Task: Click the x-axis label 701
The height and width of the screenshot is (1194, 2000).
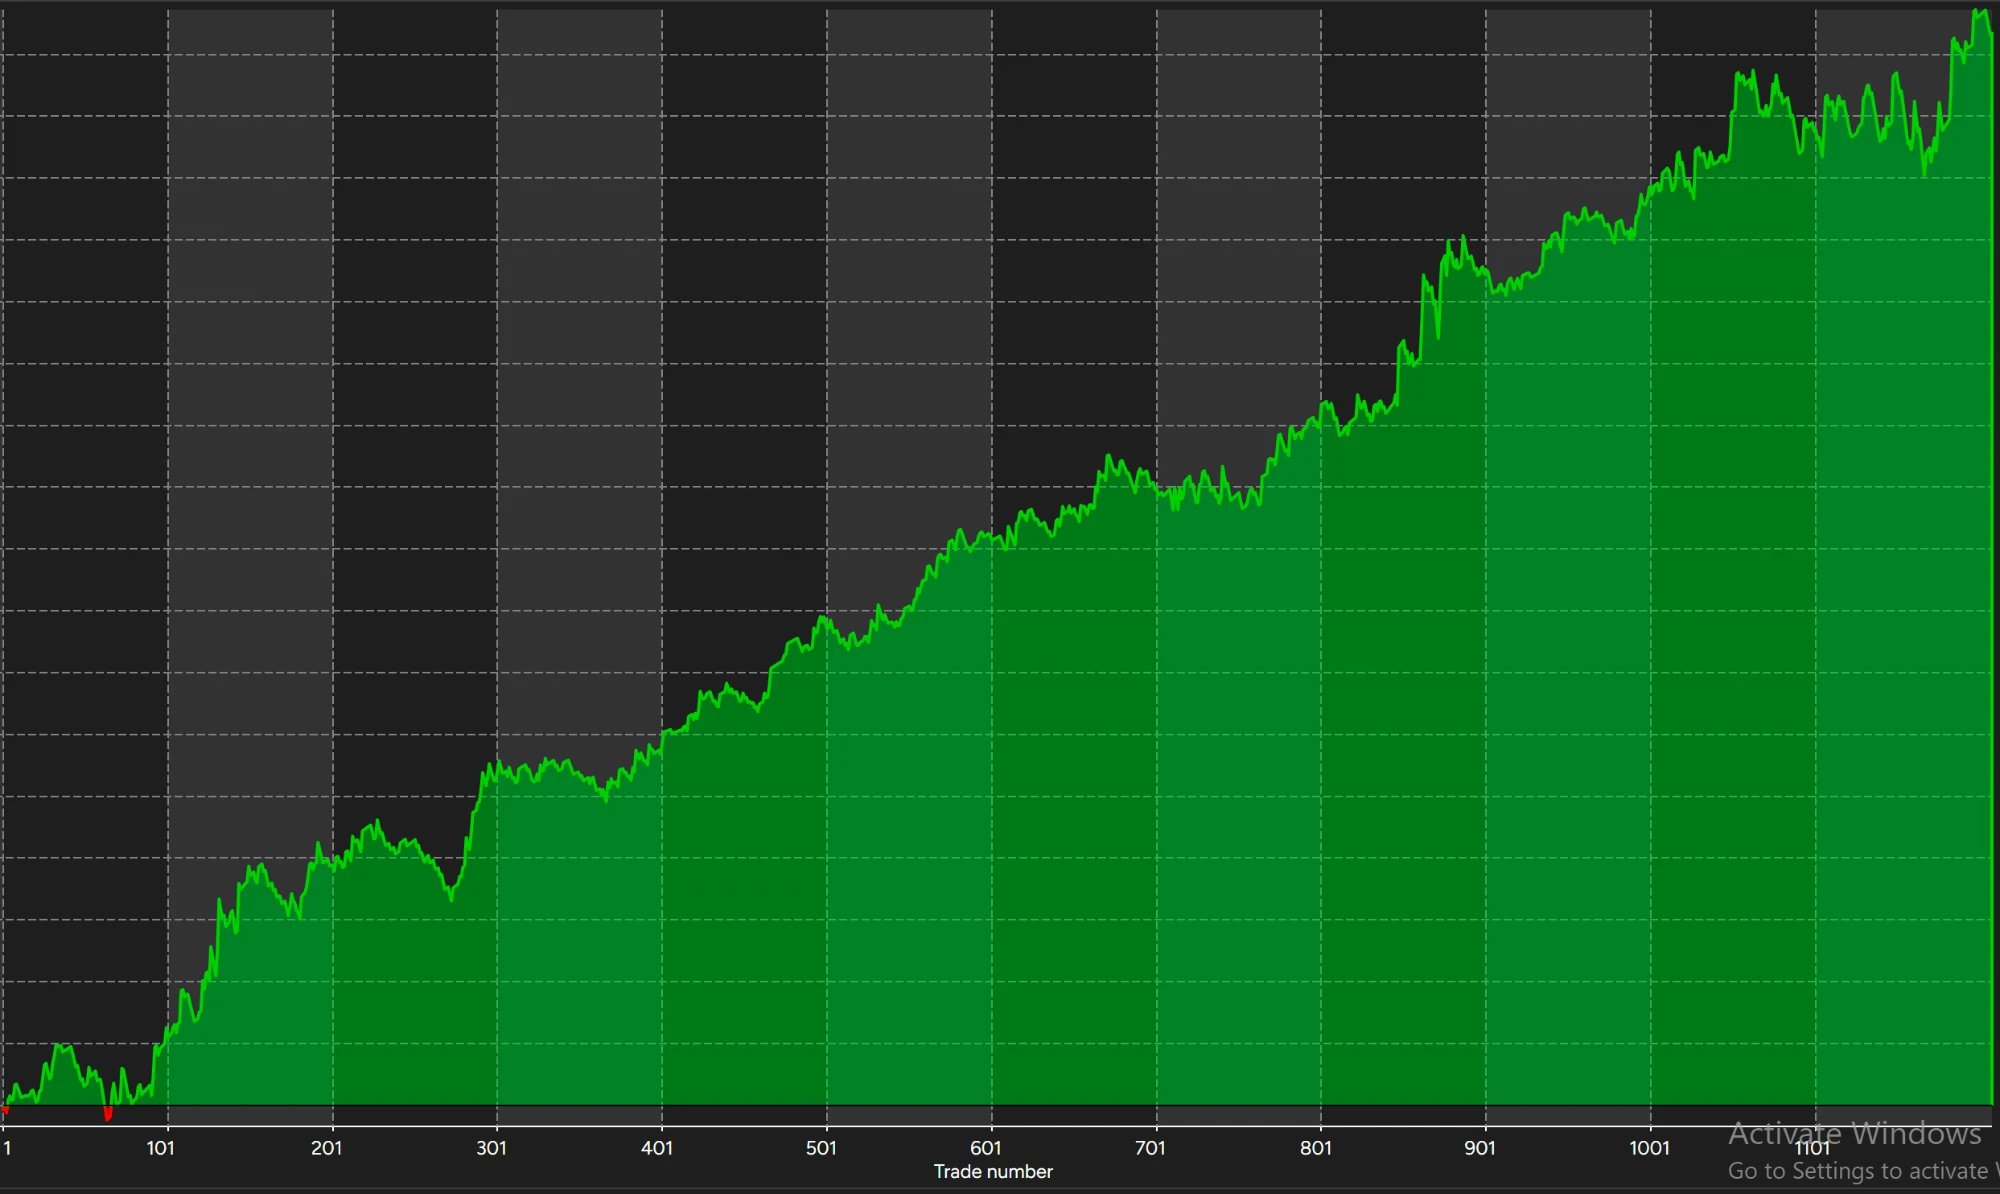Action: 1151,1148
